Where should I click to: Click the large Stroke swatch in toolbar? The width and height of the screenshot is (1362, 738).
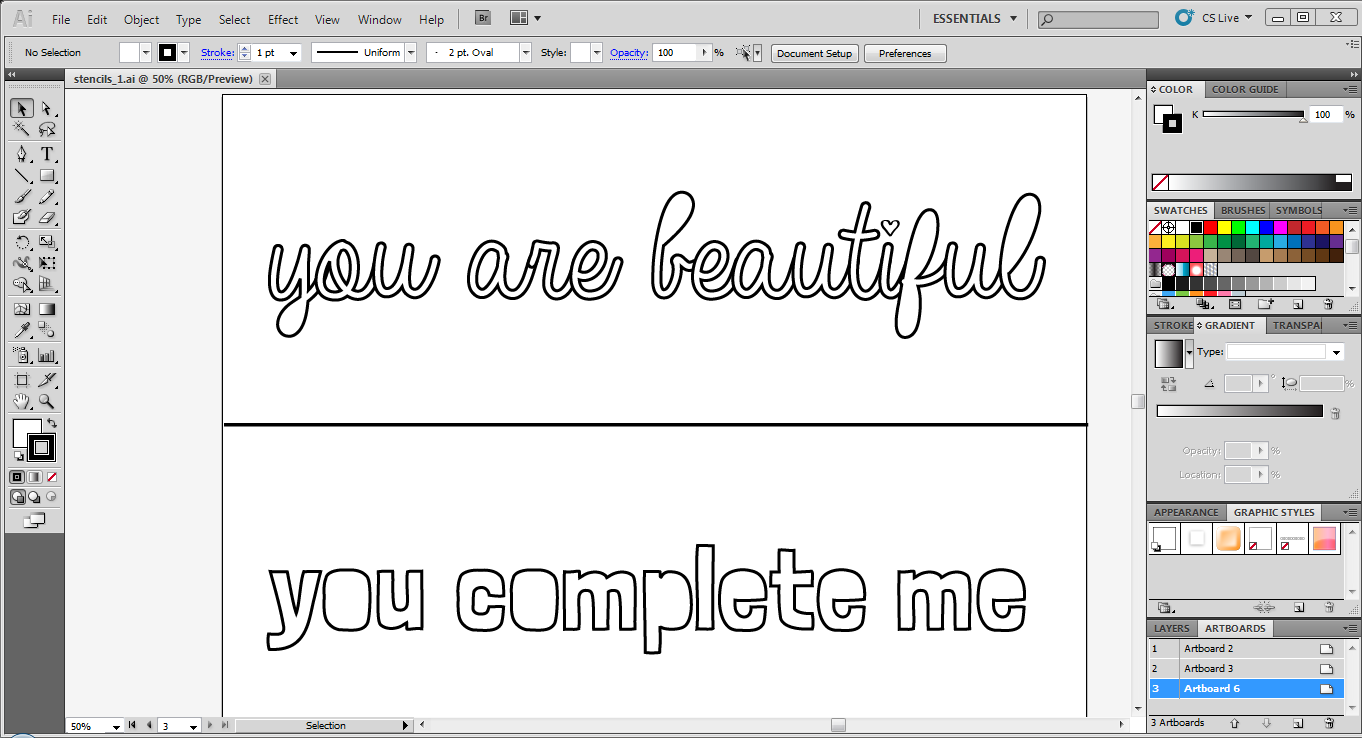pyautogui.click(x=41, y=446)
